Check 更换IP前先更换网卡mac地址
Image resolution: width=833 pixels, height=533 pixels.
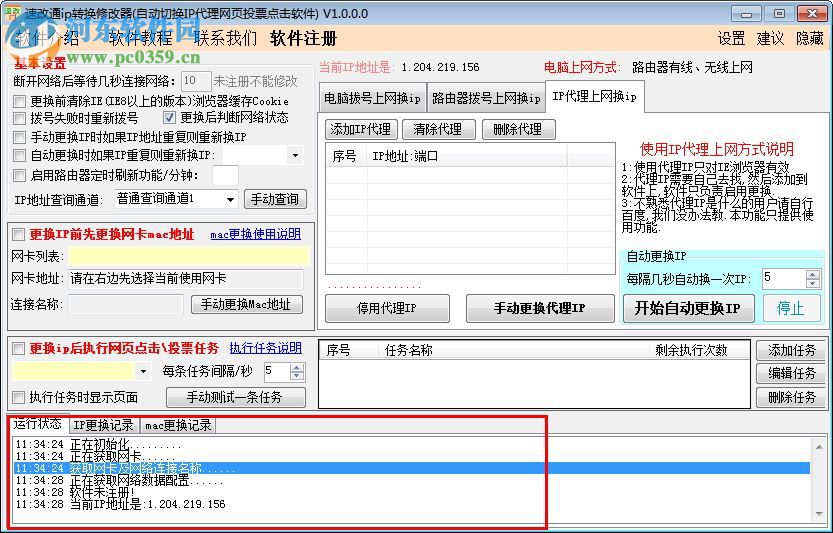pos(19,234)
